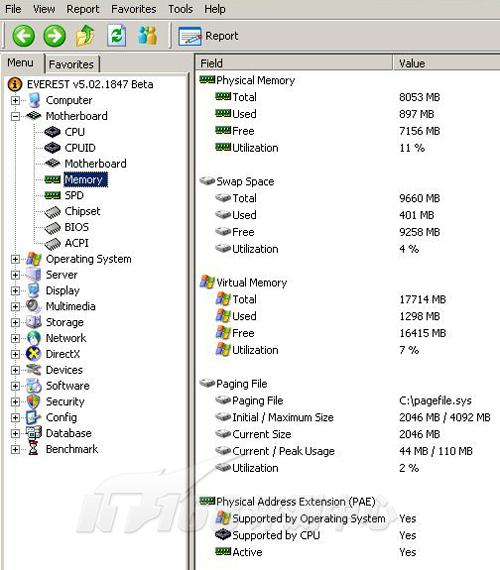Select the Memory tree item

(x=85, y=180)
